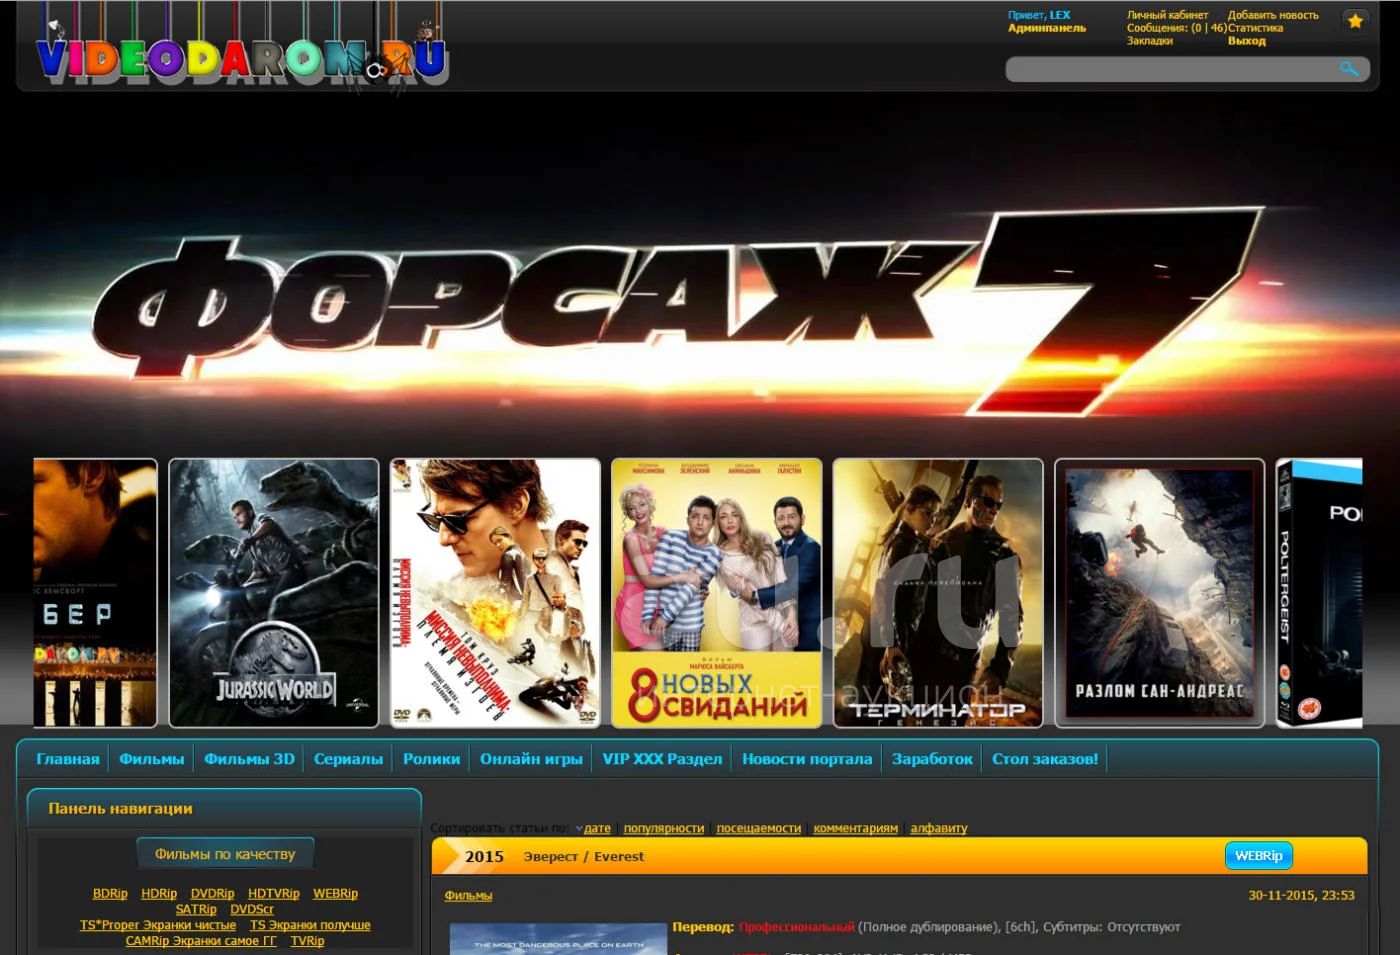Image resolution: width=1400 pixels, height=955 pixels.
Task: Open the Фильмы menu item
Action: (152, 759)
